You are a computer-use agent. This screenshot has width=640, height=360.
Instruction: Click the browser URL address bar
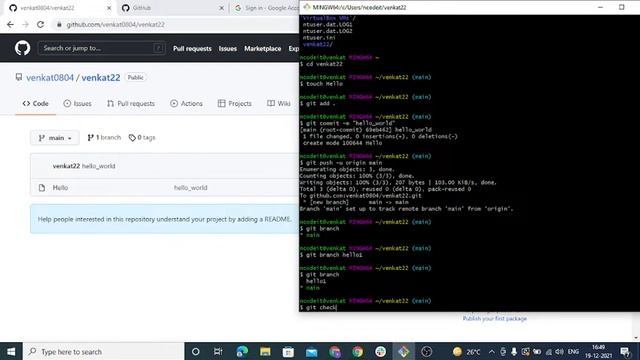176,24
